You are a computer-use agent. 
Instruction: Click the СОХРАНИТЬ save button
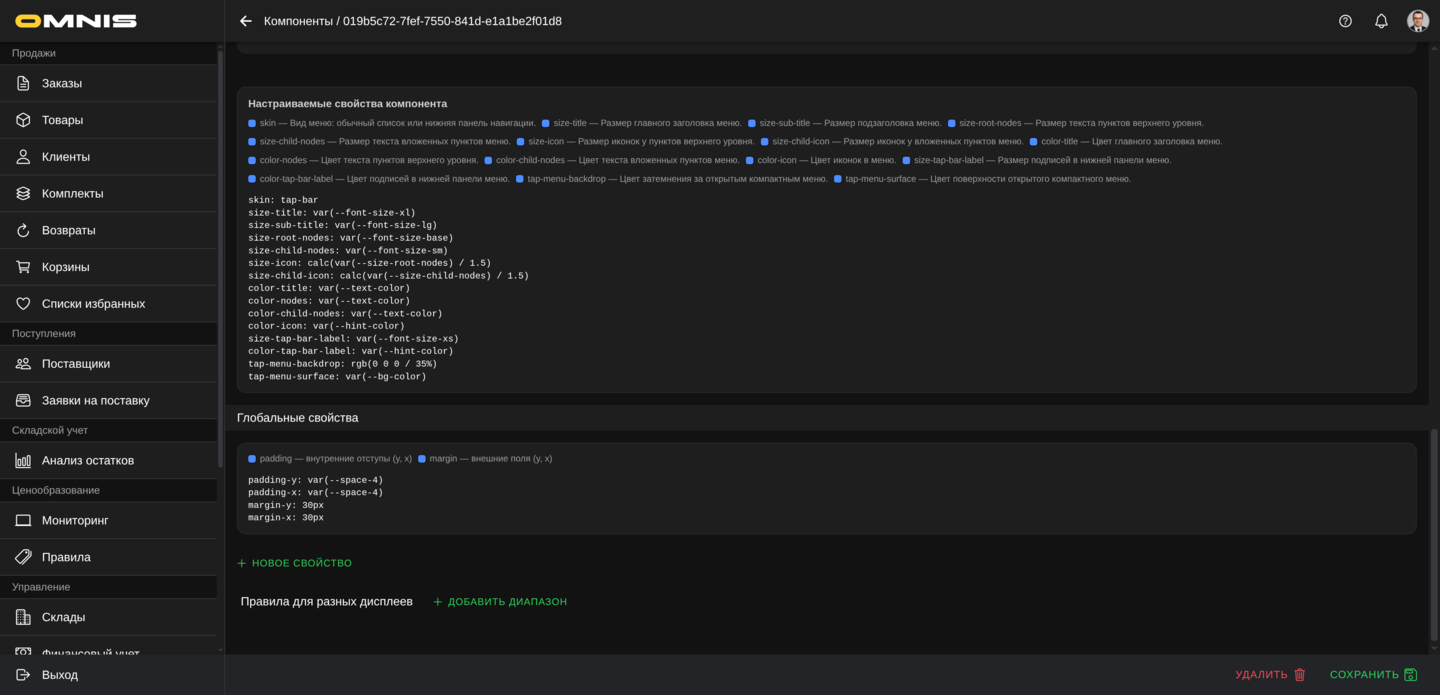click(1373, 675)
